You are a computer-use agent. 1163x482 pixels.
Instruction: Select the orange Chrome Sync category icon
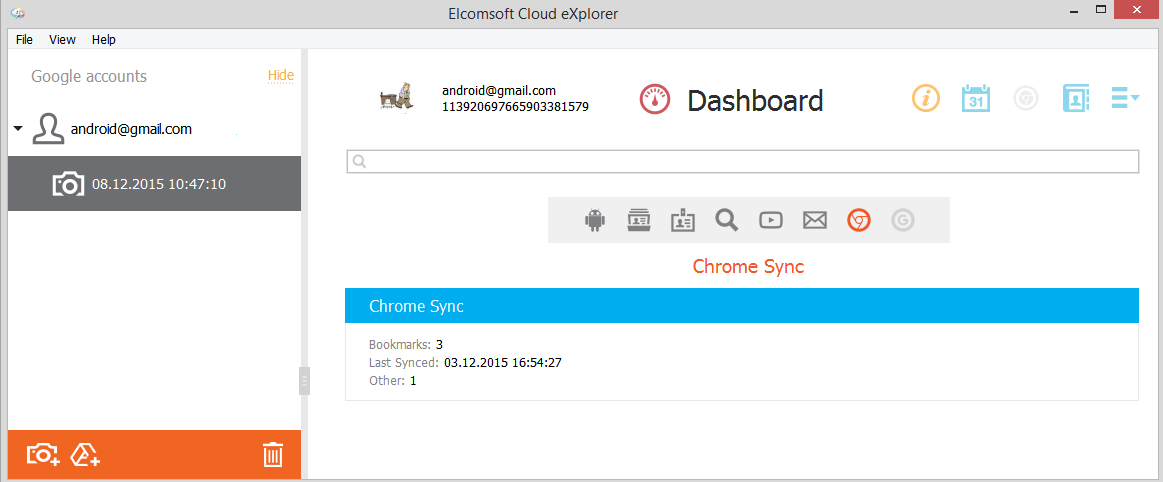coord(859,220)
